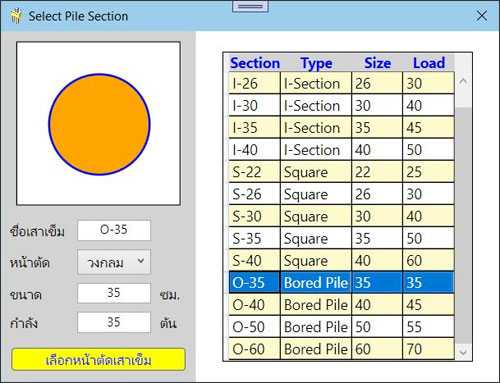Select the O-40 section cell
This screenshot has height=383, width=500.
click(255, 305)
